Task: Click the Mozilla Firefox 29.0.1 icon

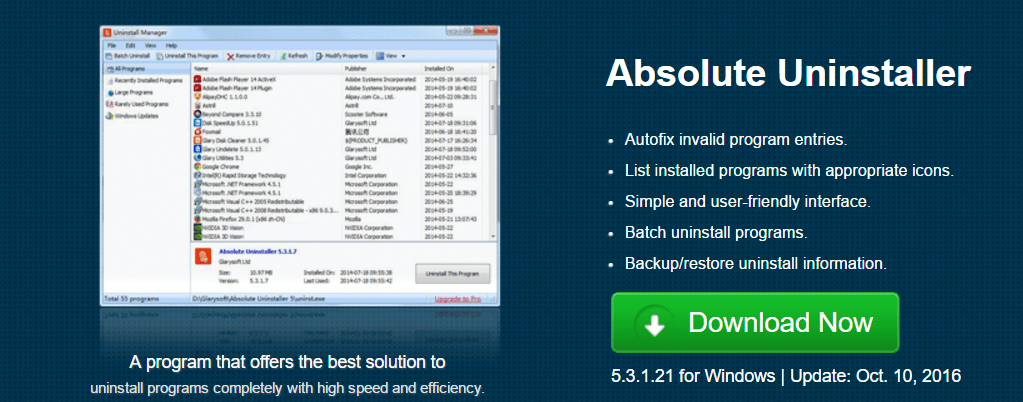Action: click(197, 219)
